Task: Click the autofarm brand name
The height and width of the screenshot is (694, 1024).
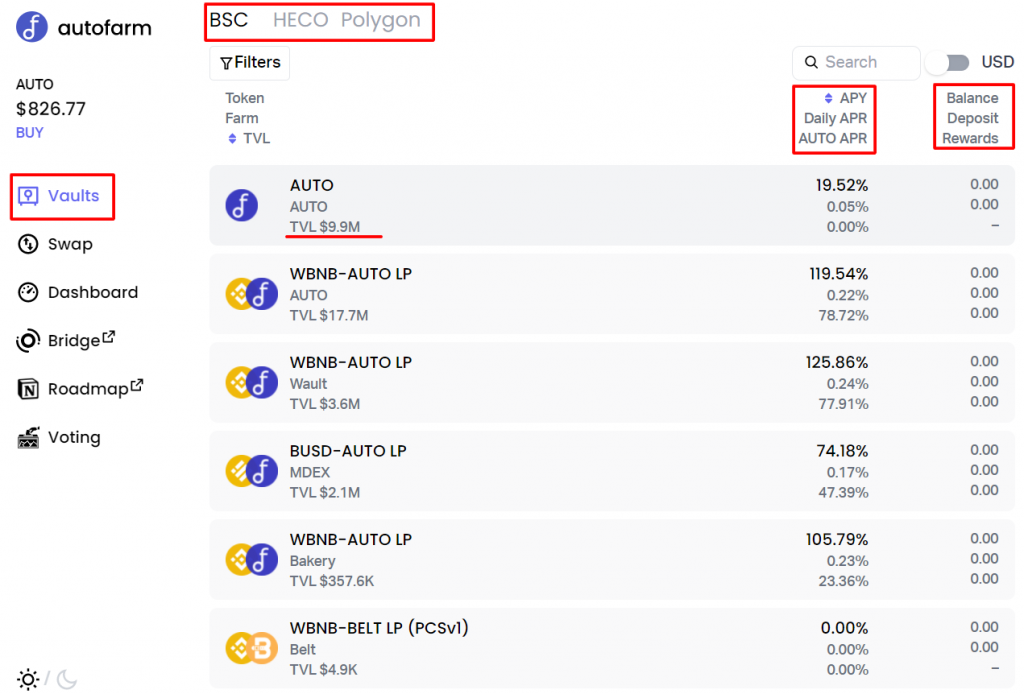Action: click(x=104, y=28)
